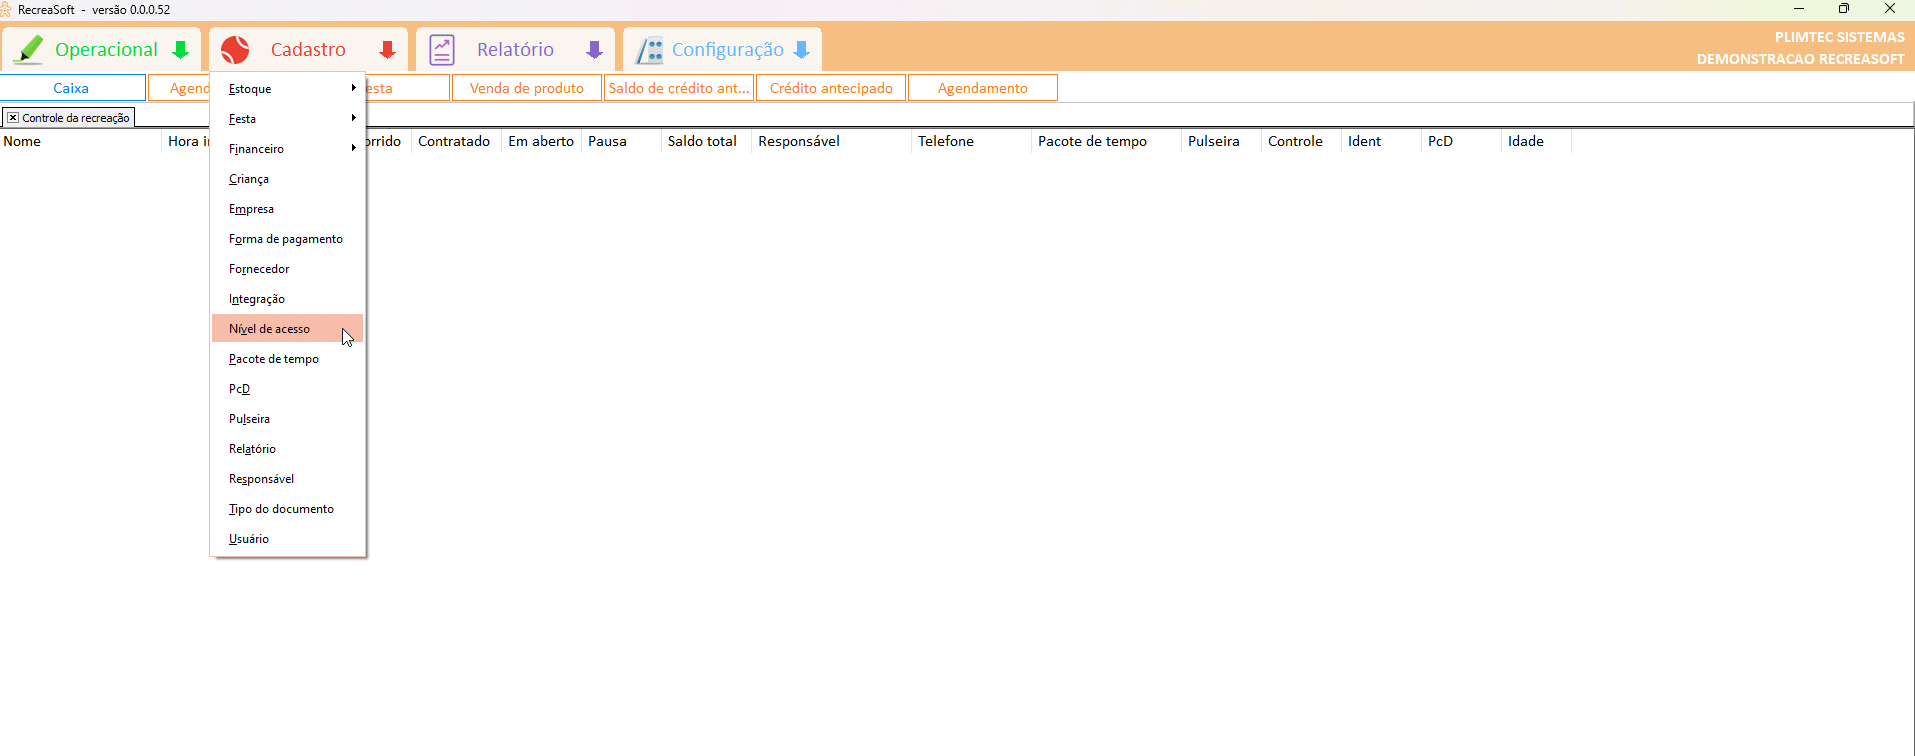Select Empresa from Cadastro menu

[287, 209]
